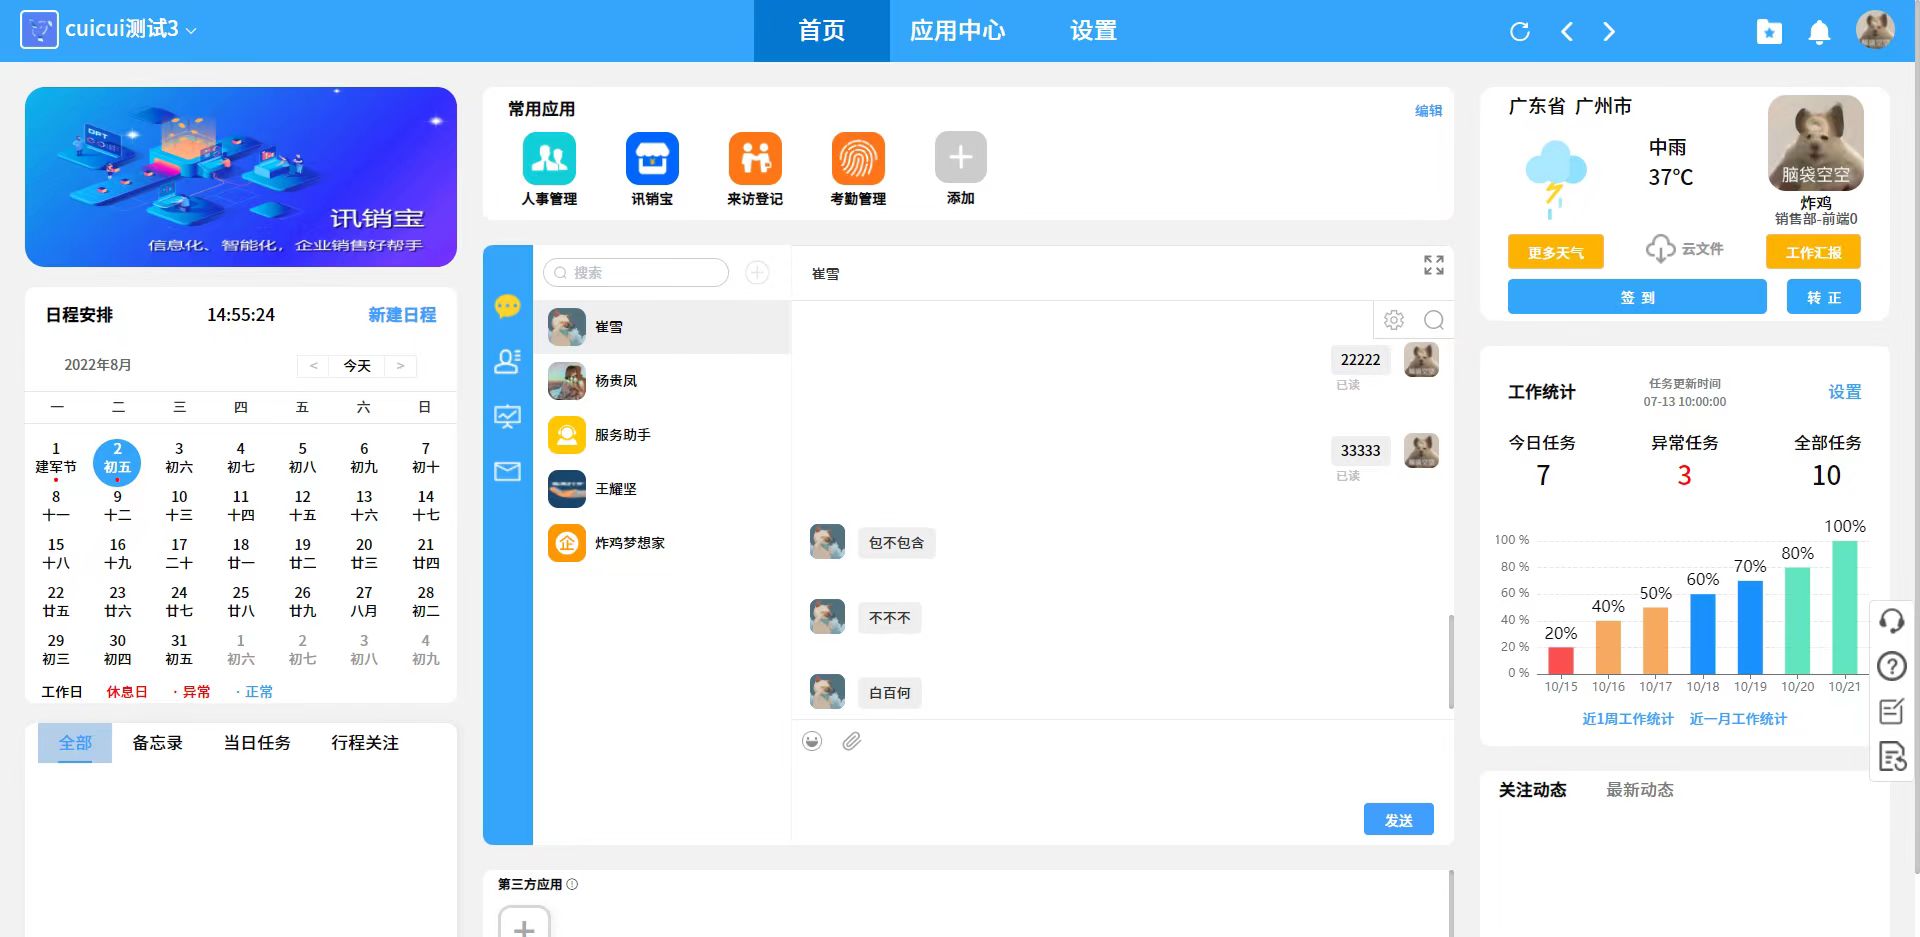Open the contacts sidebar icon
This screenshot has width=1920, height=937.
[507, 361]
